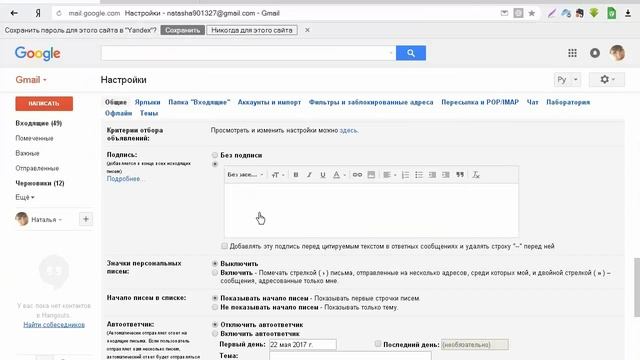This screenshot has width=640, height=360.
Task: Switch to 'Папка Входящие' tab
Action: (x=199, y=102)
